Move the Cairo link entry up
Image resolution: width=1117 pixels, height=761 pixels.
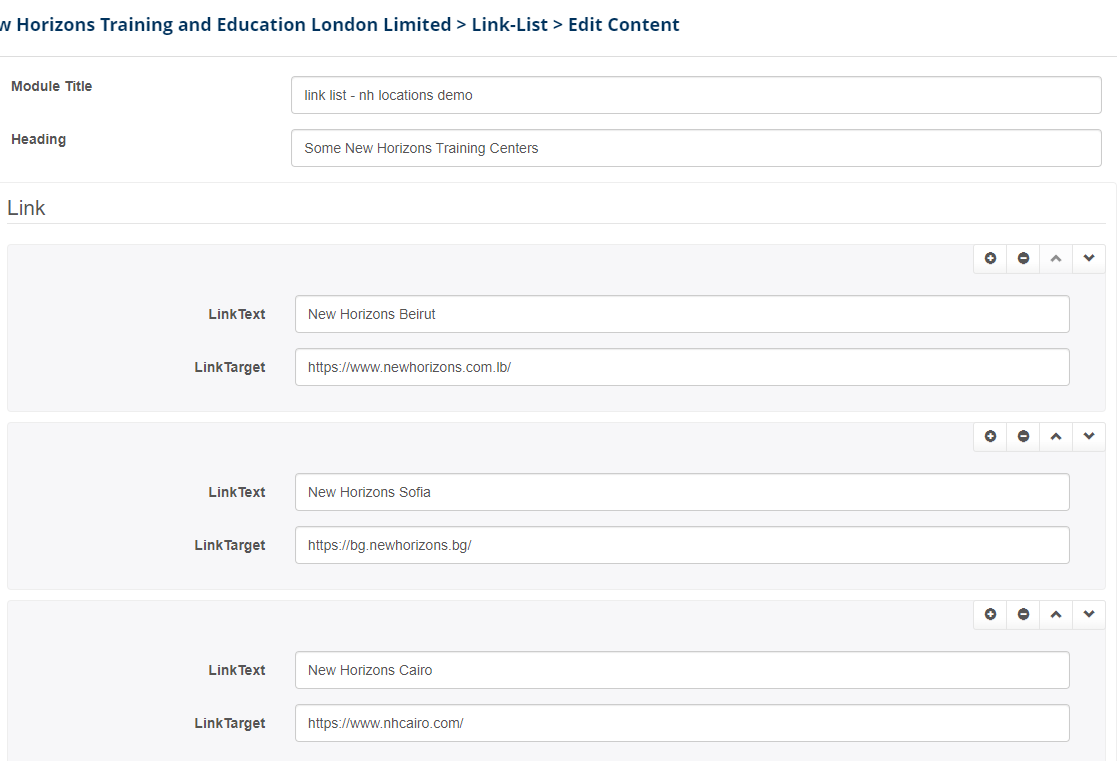1056,614
